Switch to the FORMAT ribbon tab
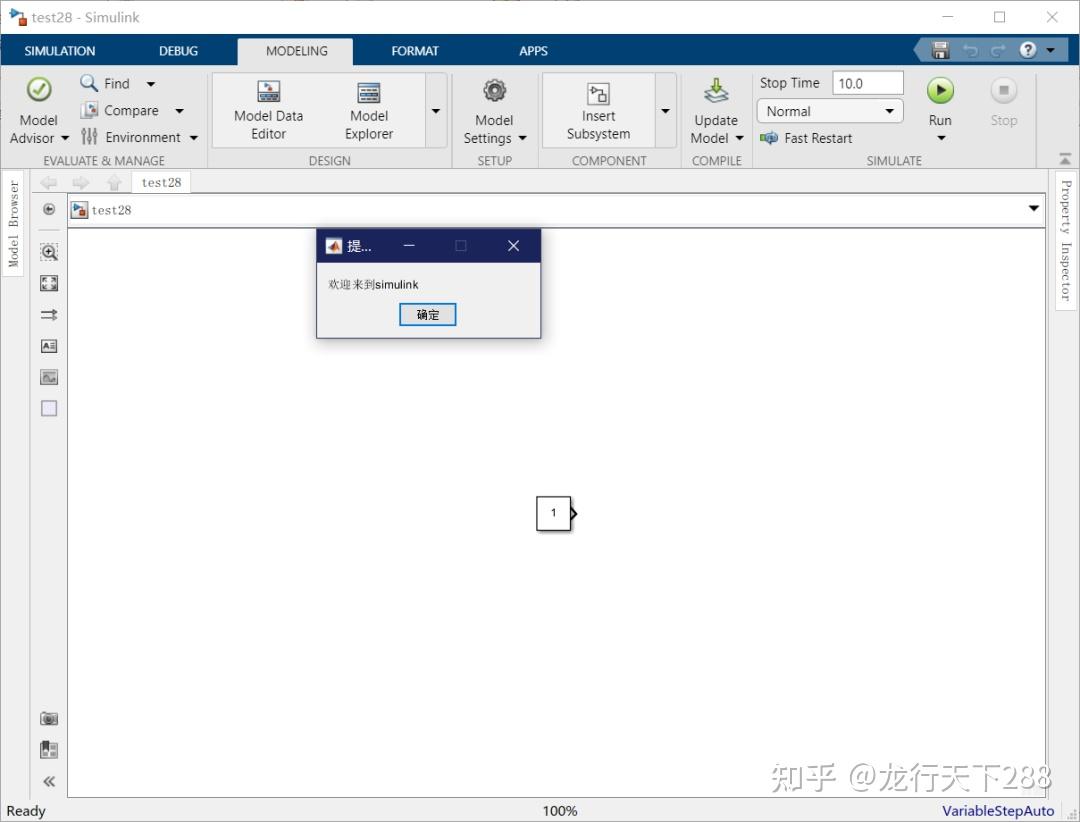 [x=415, y=50]
